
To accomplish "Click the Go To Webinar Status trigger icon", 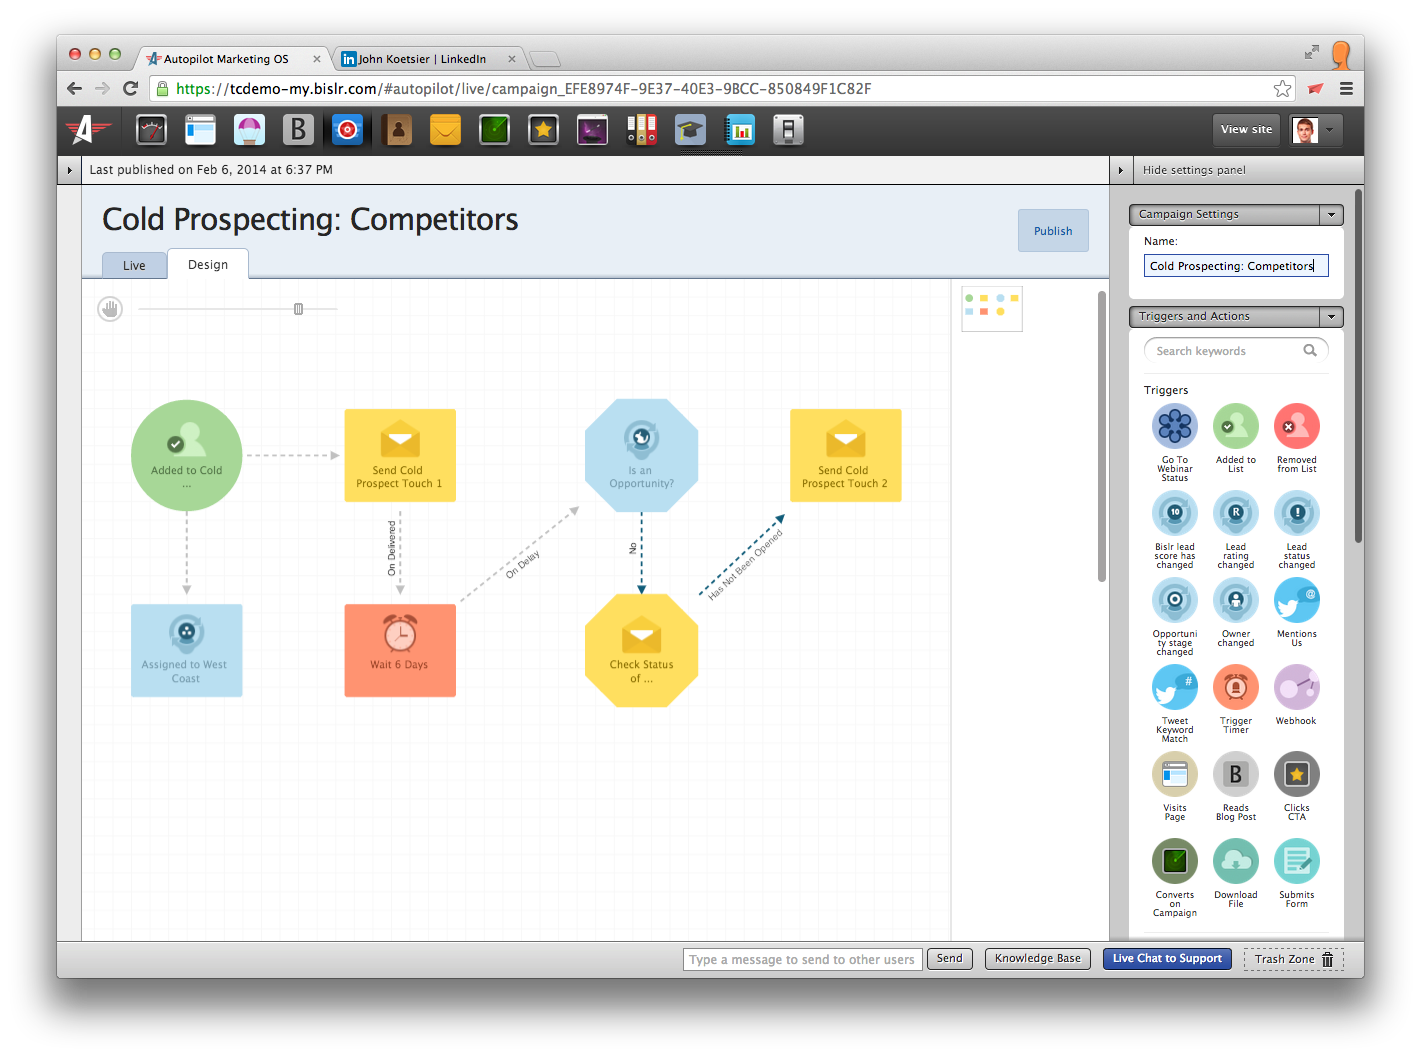I will tap(1175, 426).
